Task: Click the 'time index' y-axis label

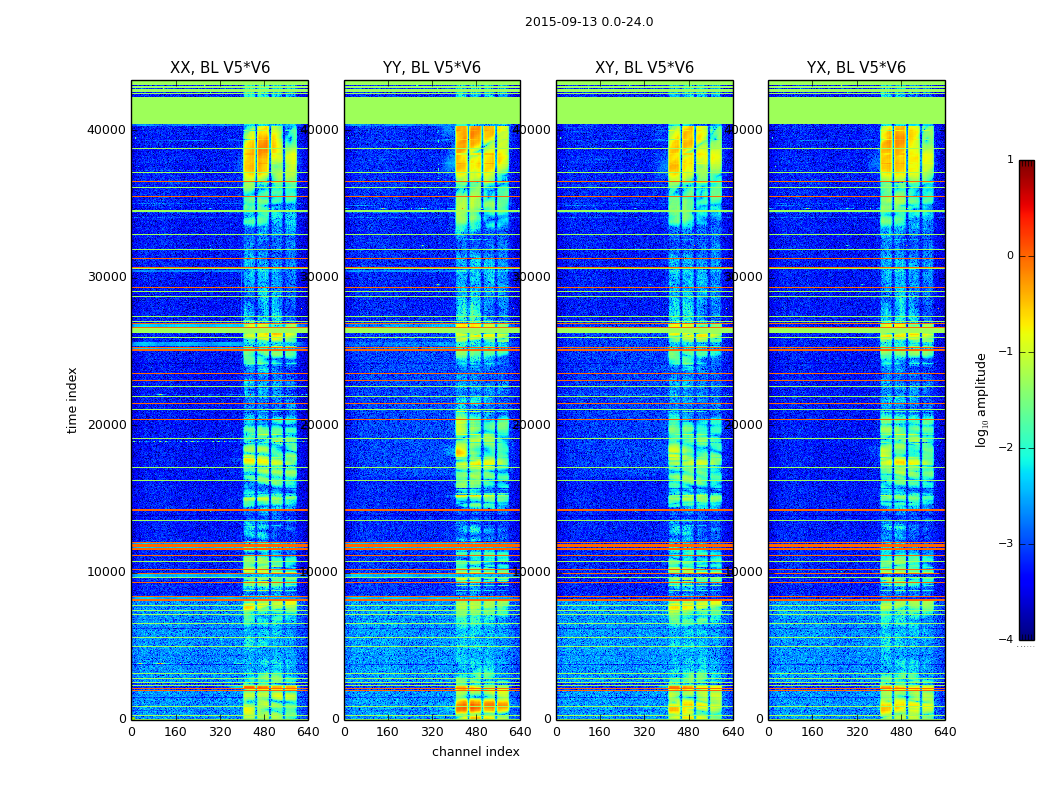Action: point(72,399)
